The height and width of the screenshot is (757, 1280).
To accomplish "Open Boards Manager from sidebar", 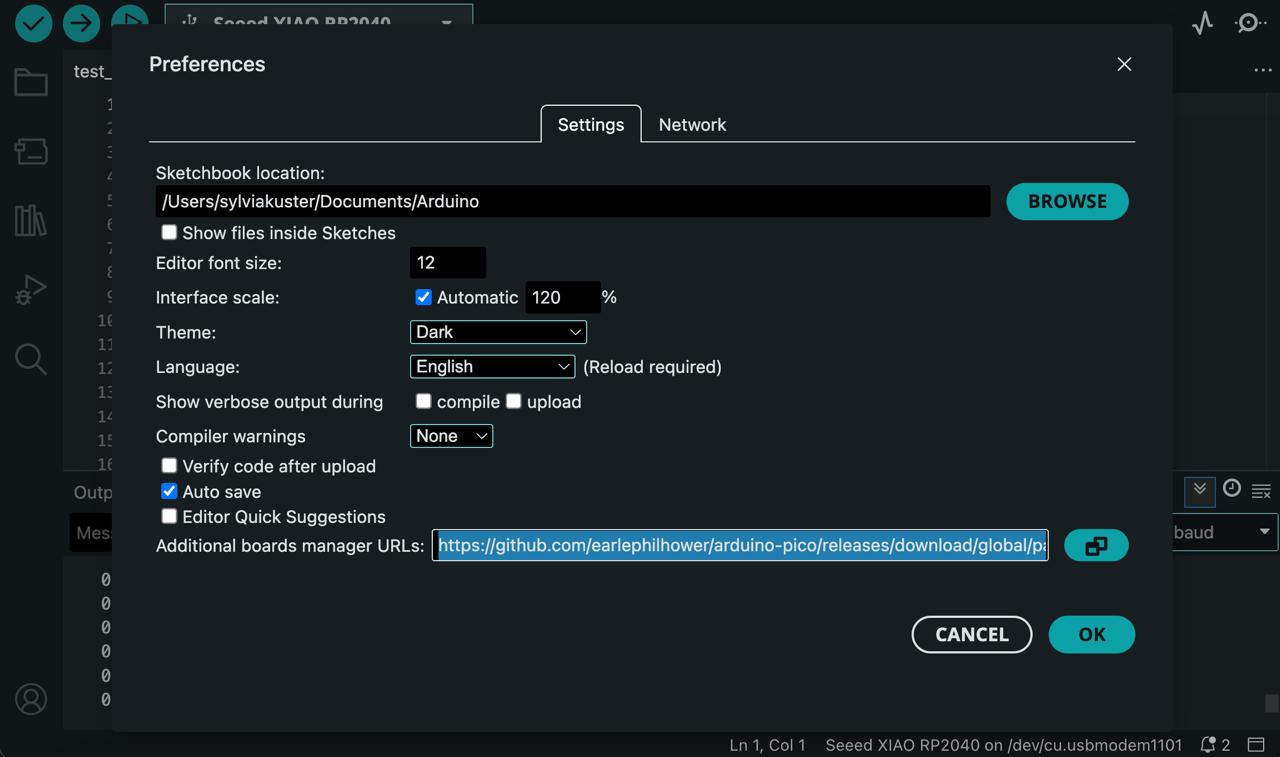I will 31,151.
